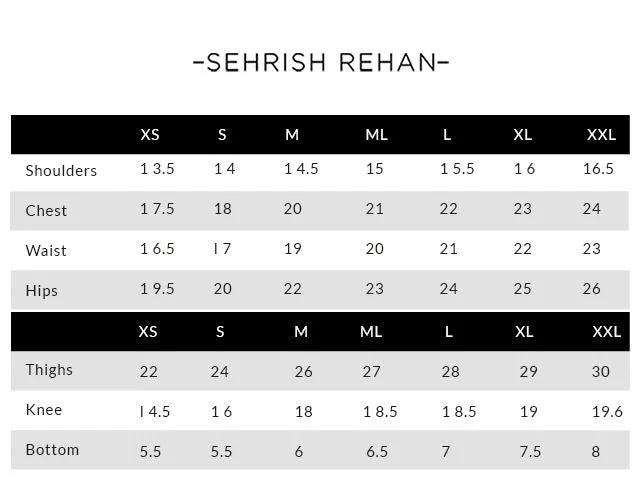Select the Thighs measurement for size S
Viewport: 641px width, 479px height.
[x=220, y=372]
